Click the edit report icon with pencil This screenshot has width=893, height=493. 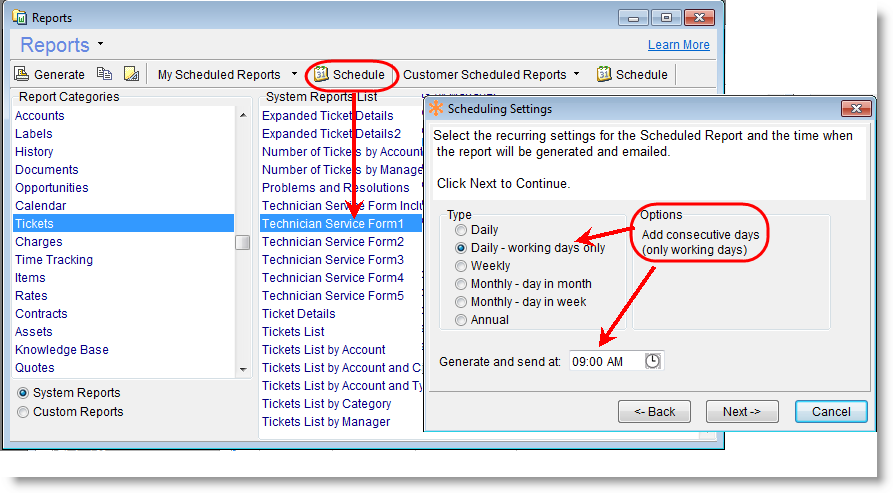tap(131, 74)
